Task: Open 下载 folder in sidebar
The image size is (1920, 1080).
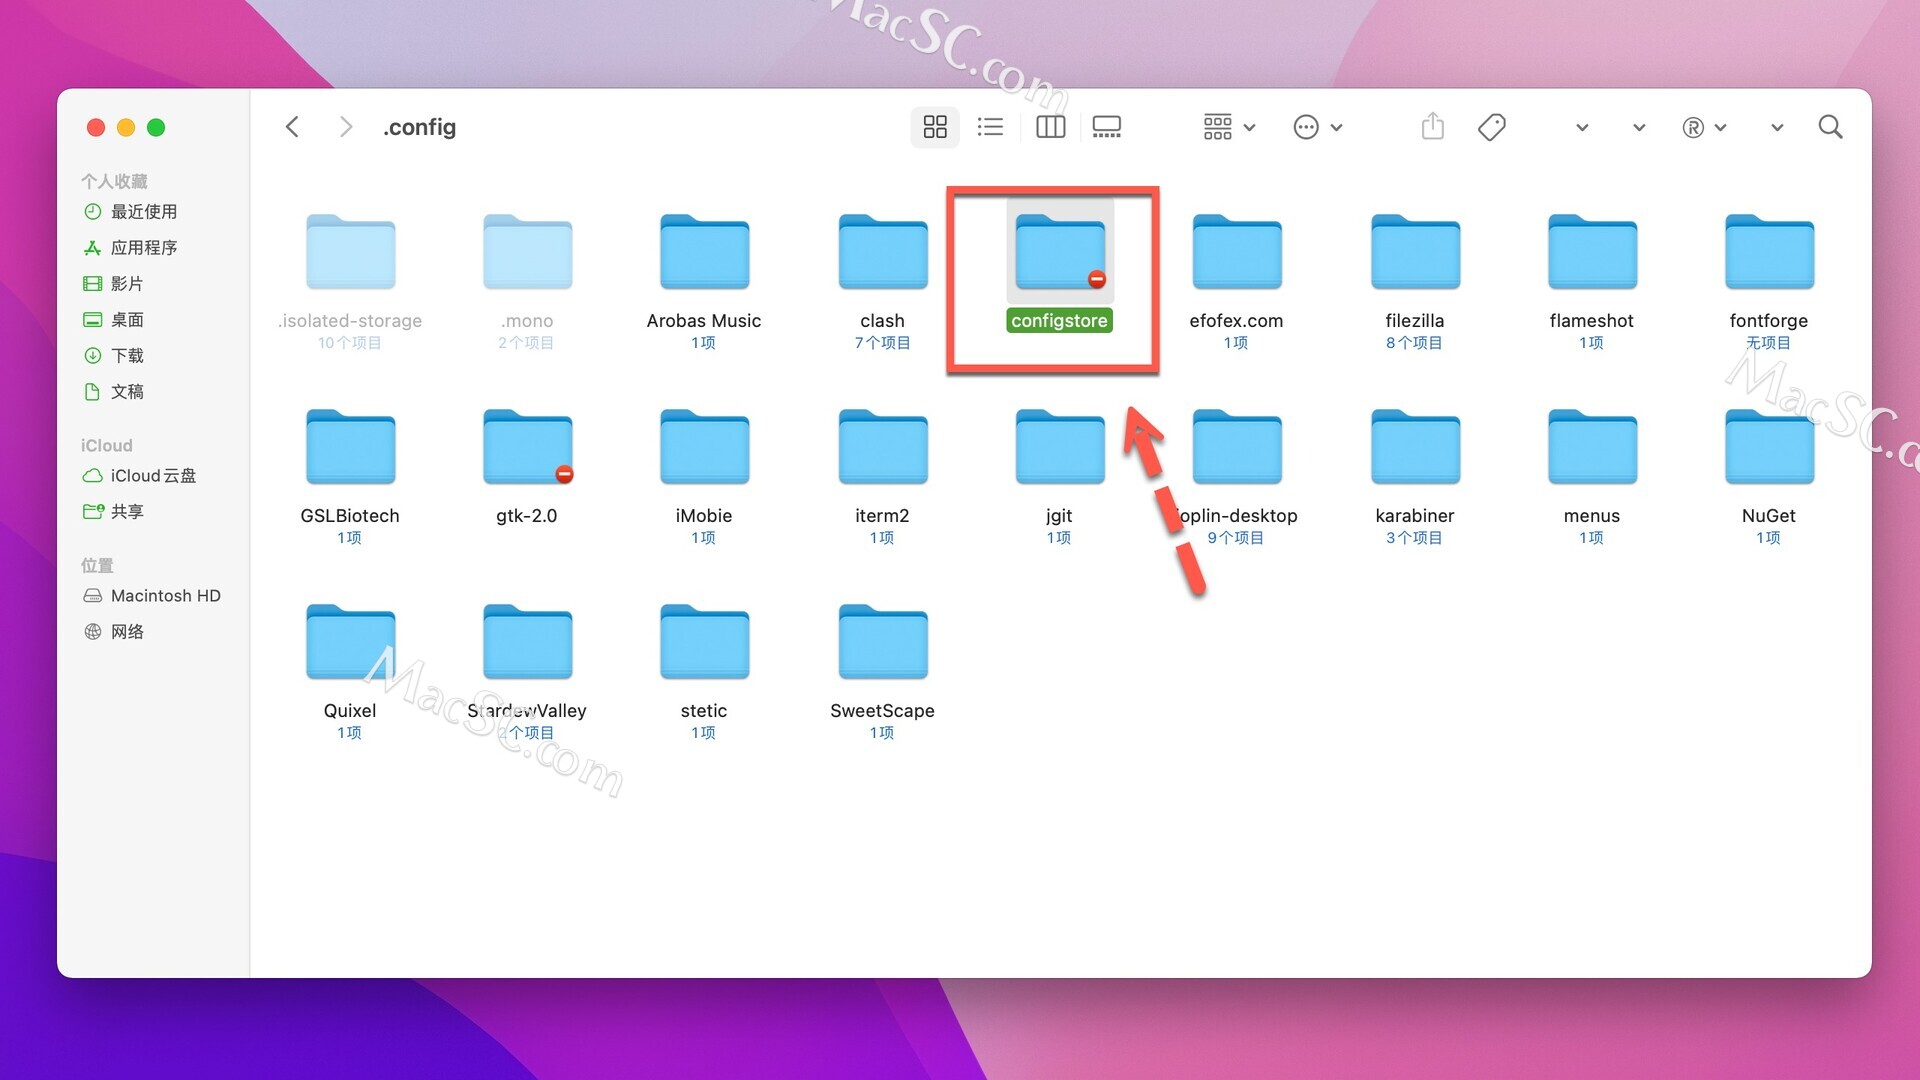Action: (127, 356)
